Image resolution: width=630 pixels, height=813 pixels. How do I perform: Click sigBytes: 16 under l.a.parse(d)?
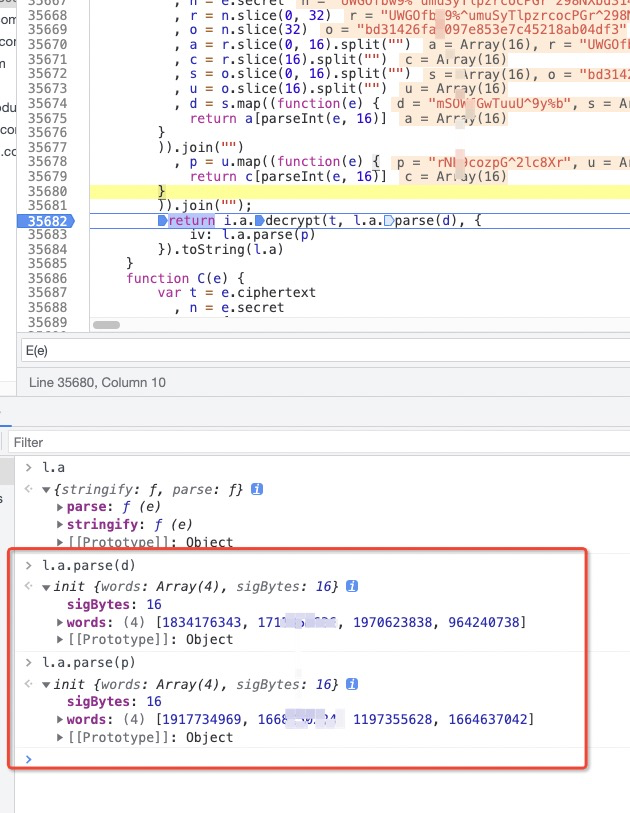(114, 605)
